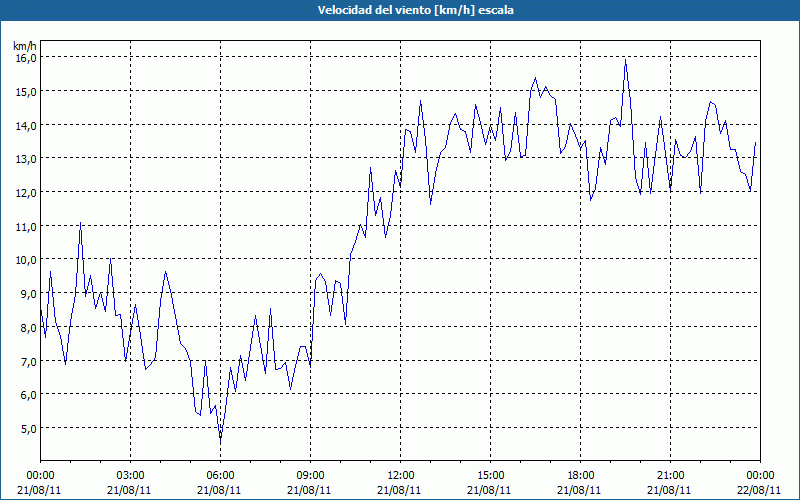Viewport: 800px width, 500px height.
Task: Click the '5,0' y-axis value
Action: pyautogui.click(x=29, y=429)
